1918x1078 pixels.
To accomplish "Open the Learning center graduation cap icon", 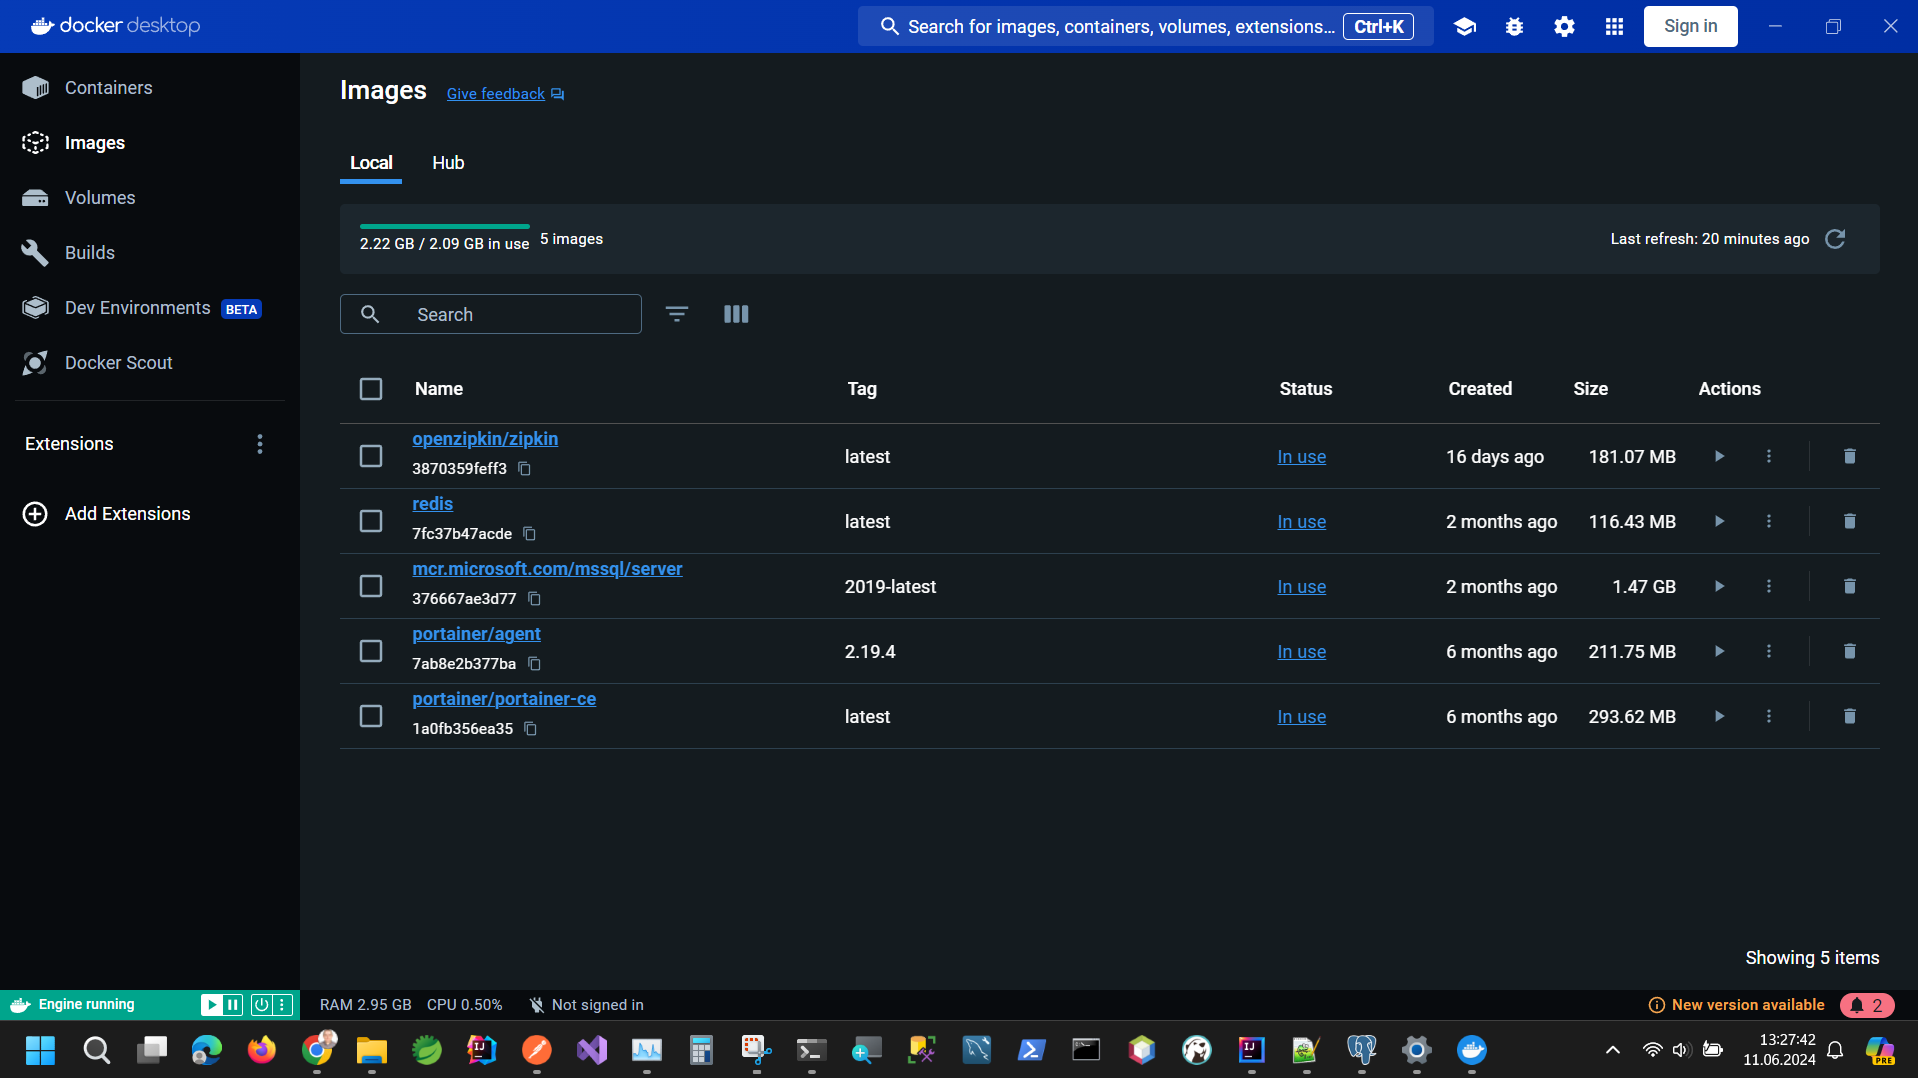I will [1464, 27].
